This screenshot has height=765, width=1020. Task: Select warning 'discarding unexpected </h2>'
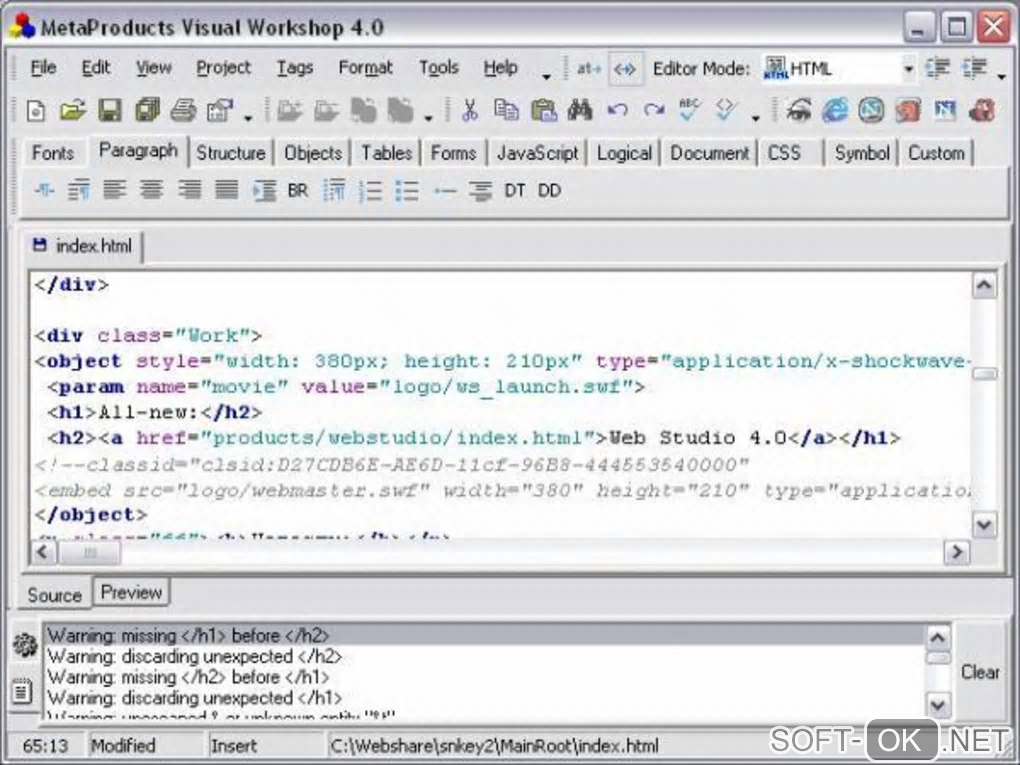[484, 656]
